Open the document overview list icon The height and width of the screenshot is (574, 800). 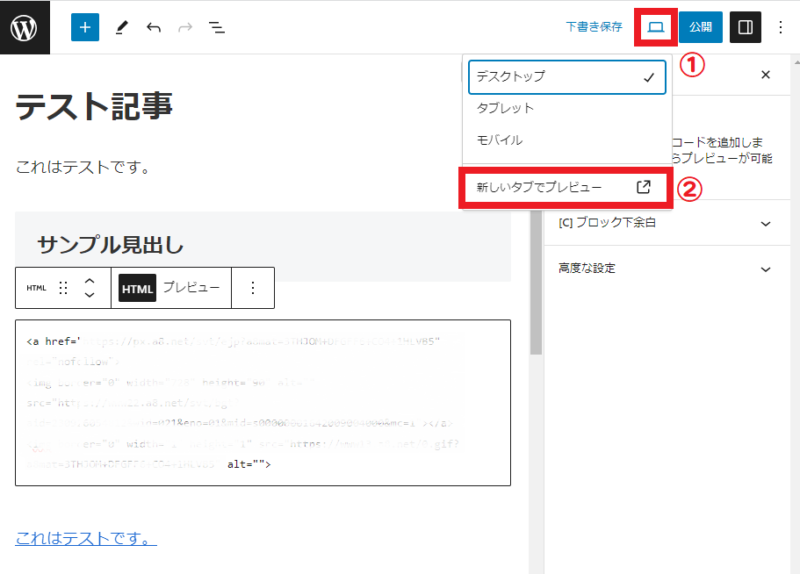[x=215, y=27]
